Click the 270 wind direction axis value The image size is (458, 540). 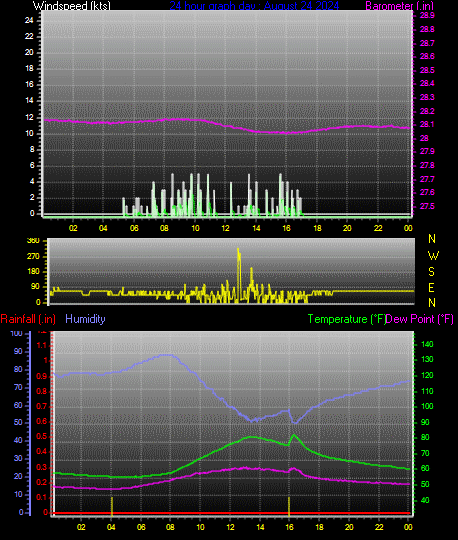(33, 257)
